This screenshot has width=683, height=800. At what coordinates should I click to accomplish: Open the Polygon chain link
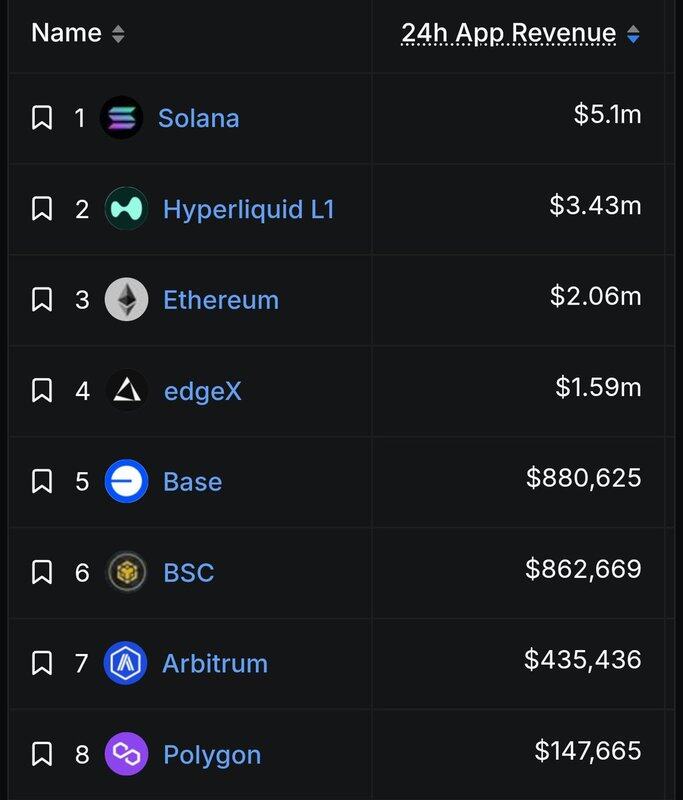pyautogui.click(x=212, y=754)
